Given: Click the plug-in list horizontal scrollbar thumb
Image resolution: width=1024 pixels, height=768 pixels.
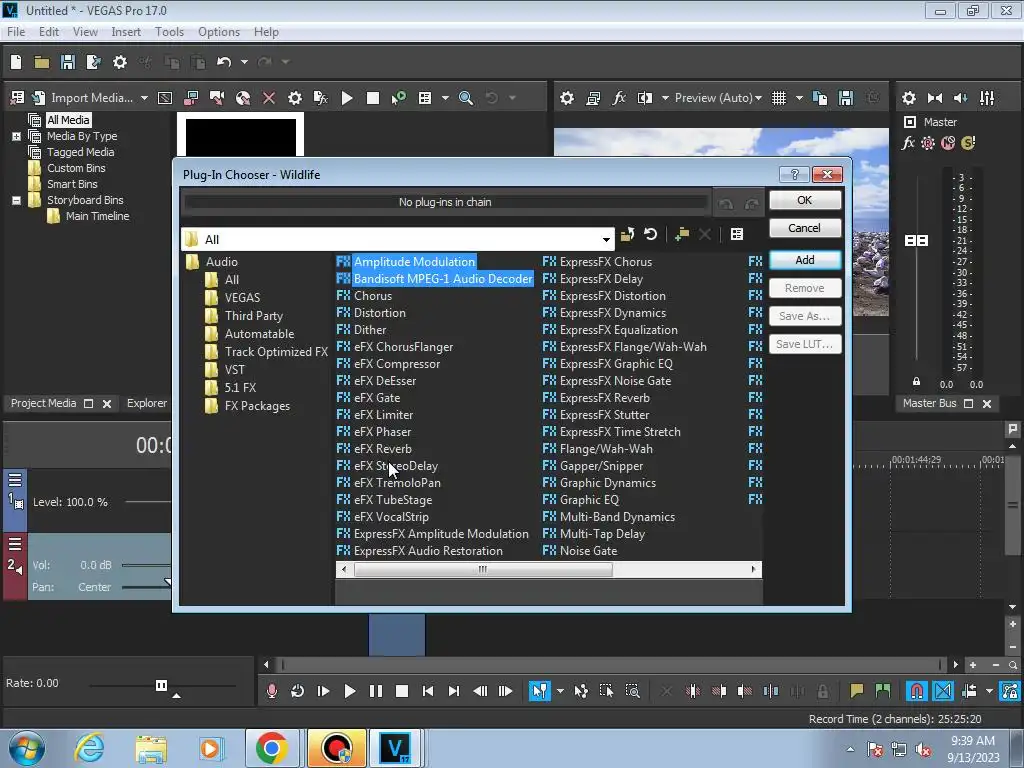Looking at the screenshot, I should pyautogui.click(x=483, y=569).
